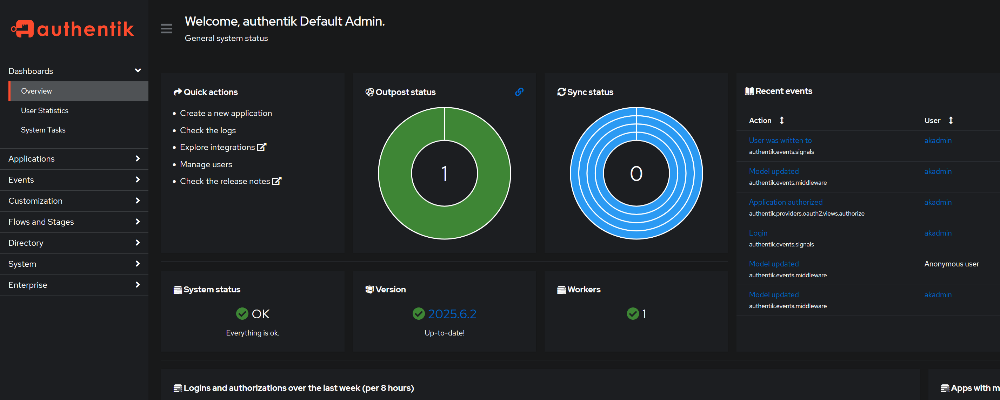Click the Version heading icon
The width and height of the screenshot is (1000, 400).
click(369, 290)
